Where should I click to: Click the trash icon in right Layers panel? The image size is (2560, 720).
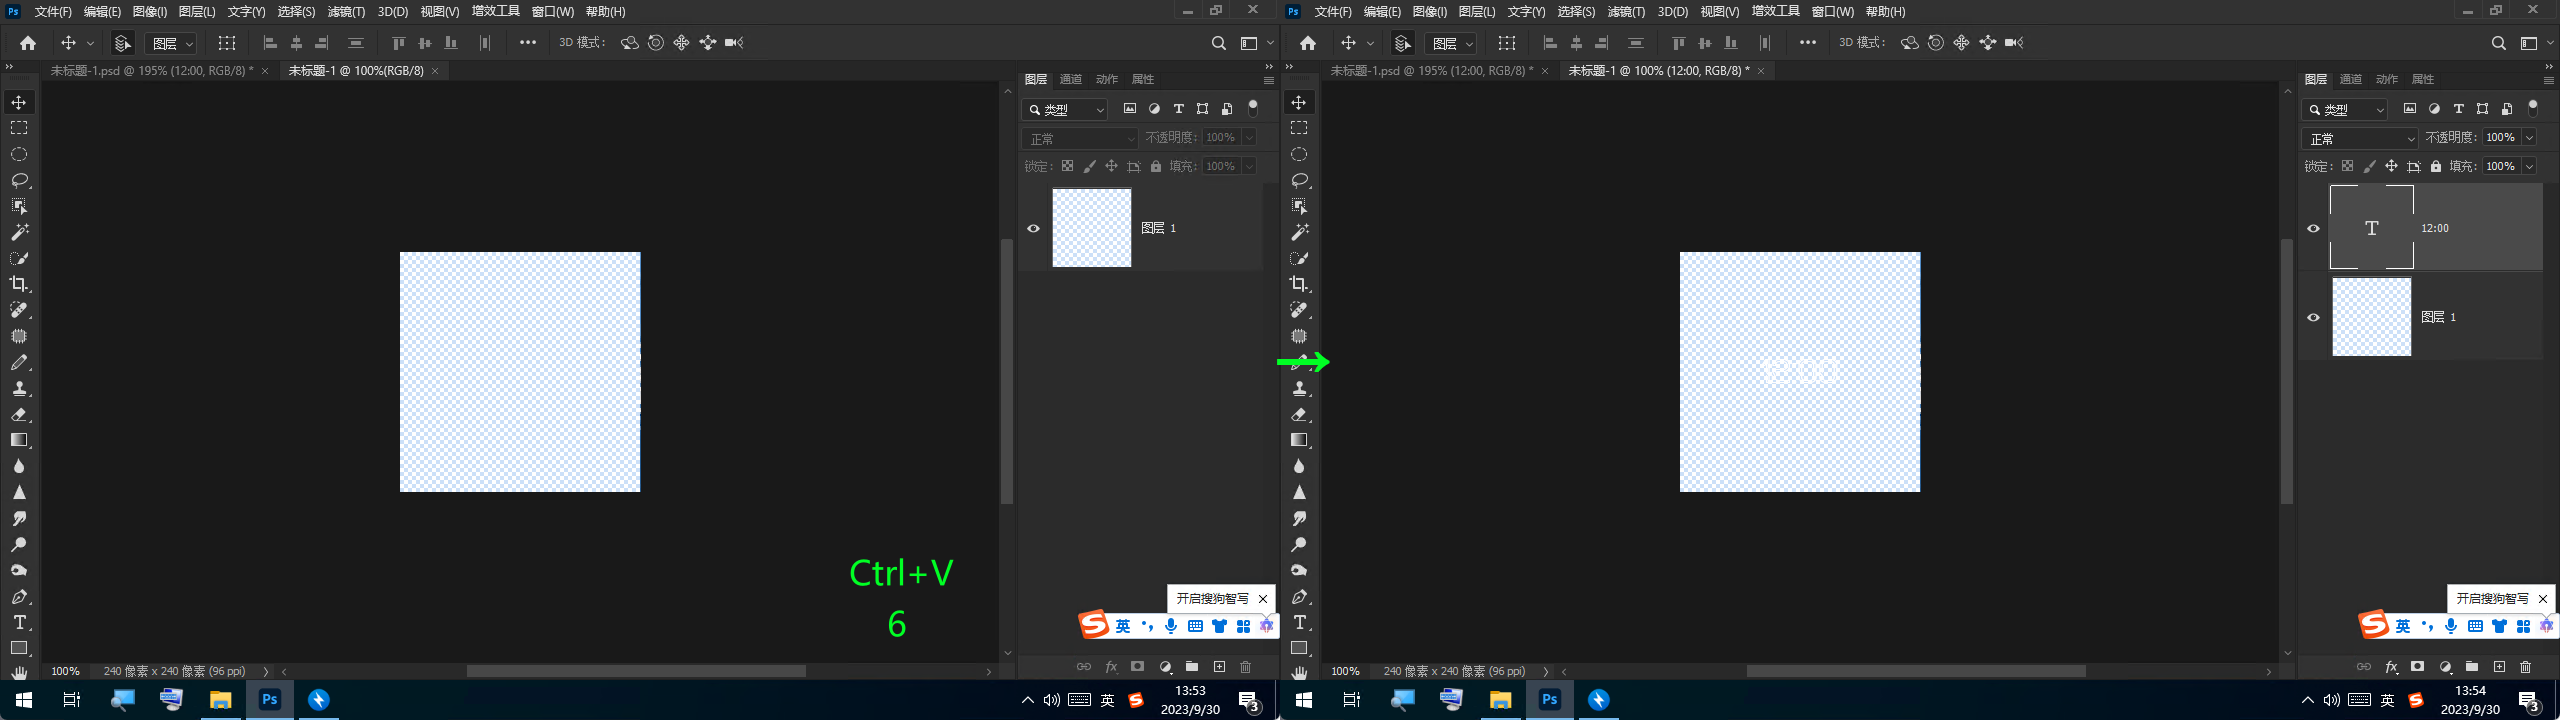(2525, 667)
